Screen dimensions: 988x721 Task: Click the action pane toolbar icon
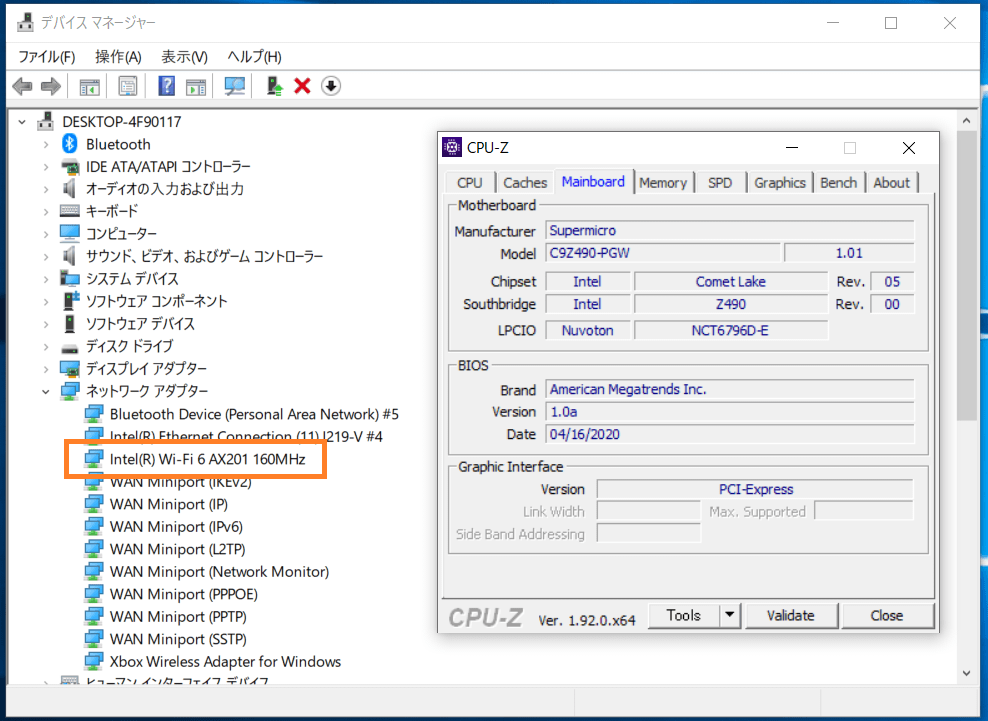point(196,86)
